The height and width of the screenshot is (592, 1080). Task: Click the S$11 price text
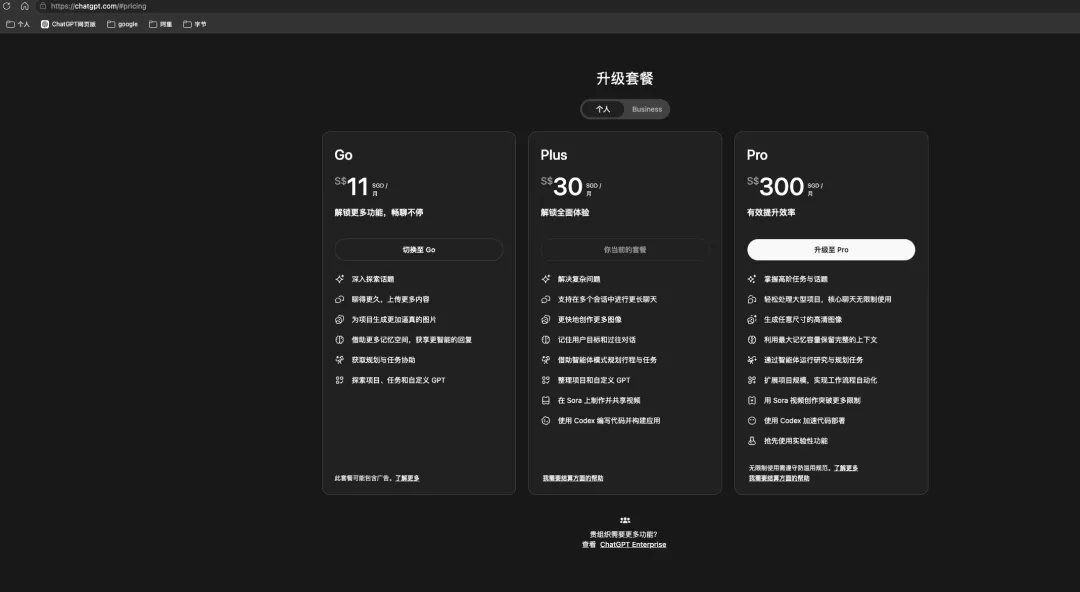coord(351,186)
